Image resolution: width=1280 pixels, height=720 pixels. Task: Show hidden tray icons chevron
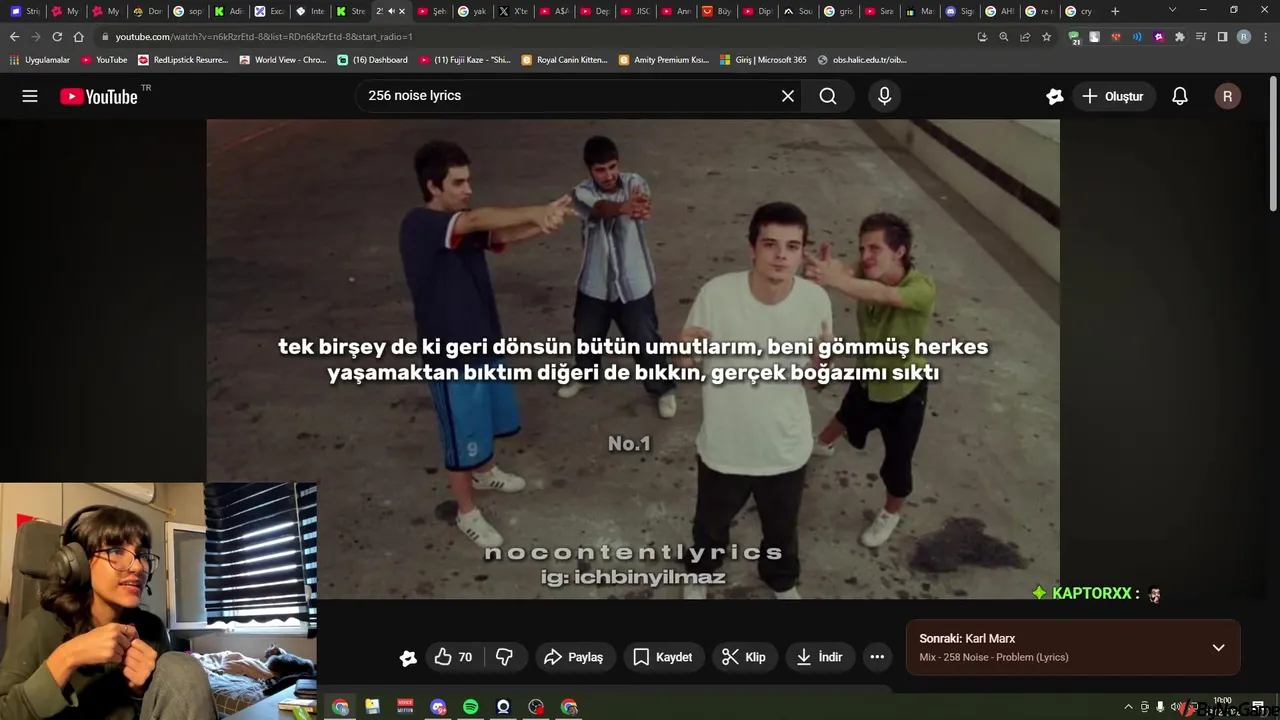pyautogui.click(x=1129, y=707)
